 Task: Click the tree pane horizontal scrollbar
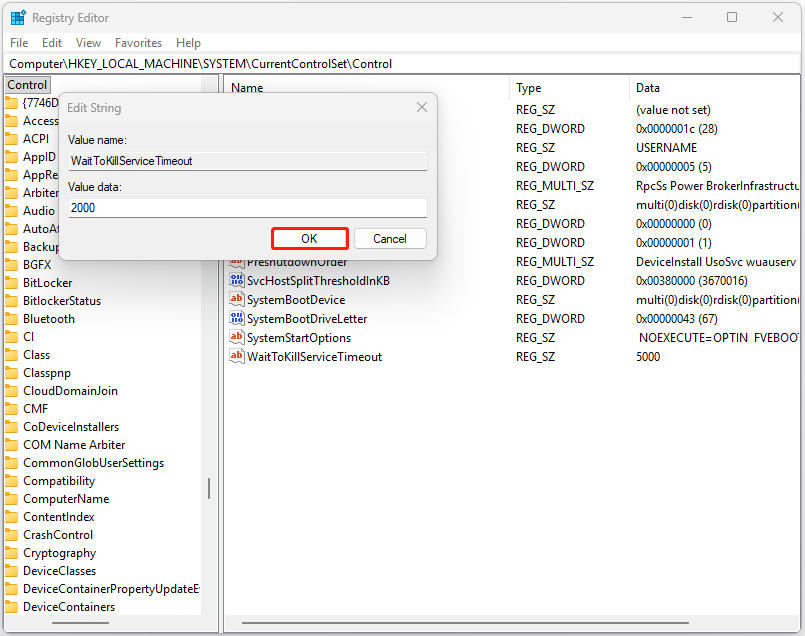80,623
